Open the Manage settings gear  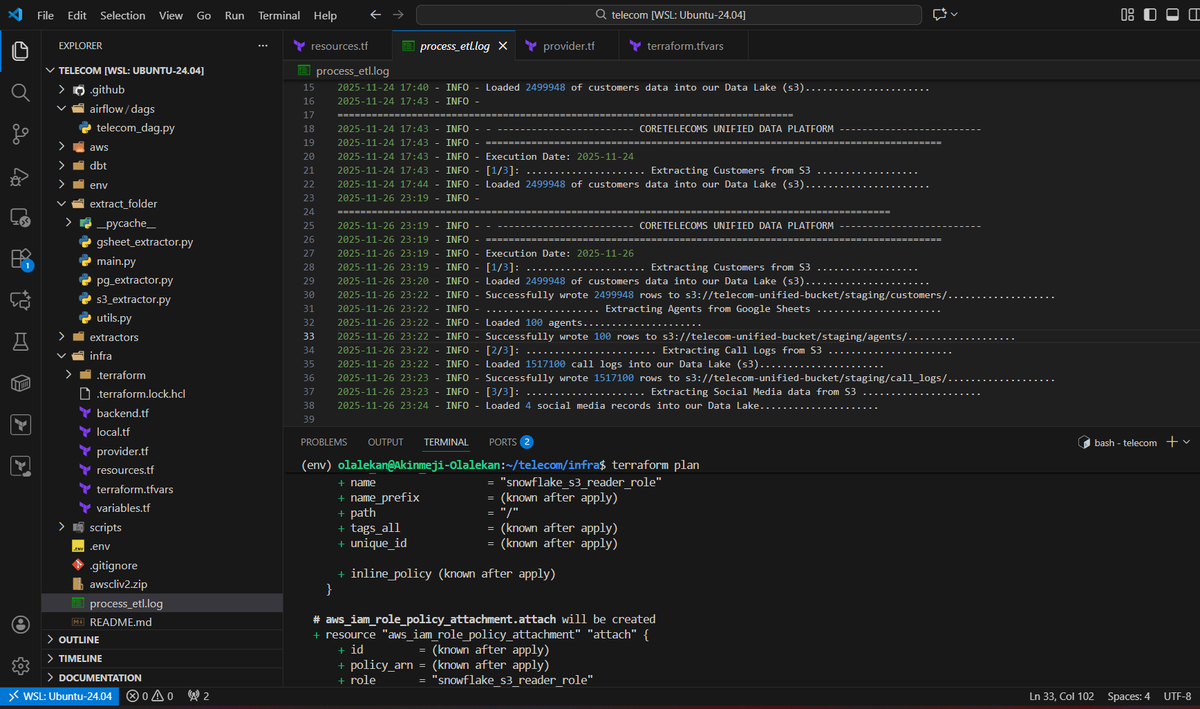click(x=21, y=665)
